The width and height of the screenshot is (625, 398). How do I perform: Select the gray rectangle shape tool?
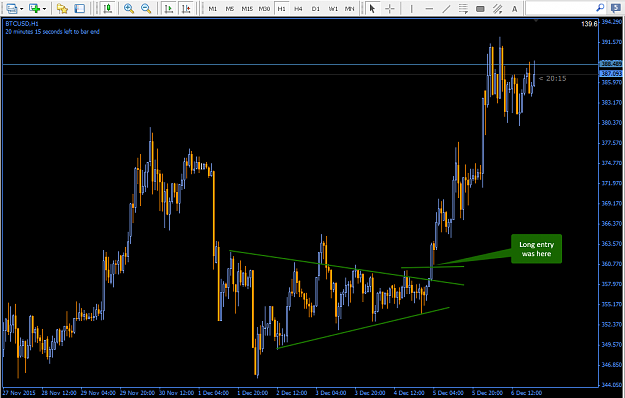(x=480, y=8)
